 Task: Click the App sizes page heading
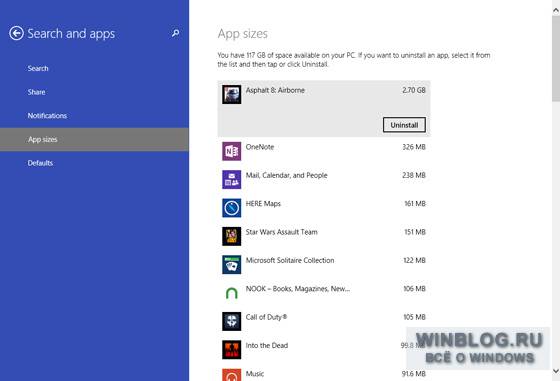242,34
